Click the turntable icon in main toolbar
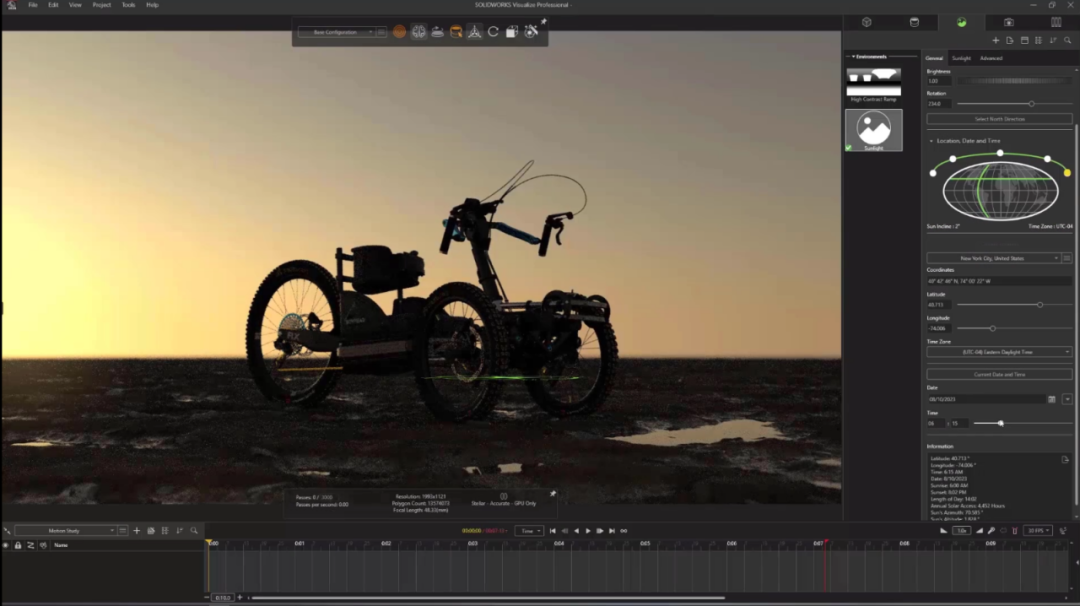 tap(437, 32)
